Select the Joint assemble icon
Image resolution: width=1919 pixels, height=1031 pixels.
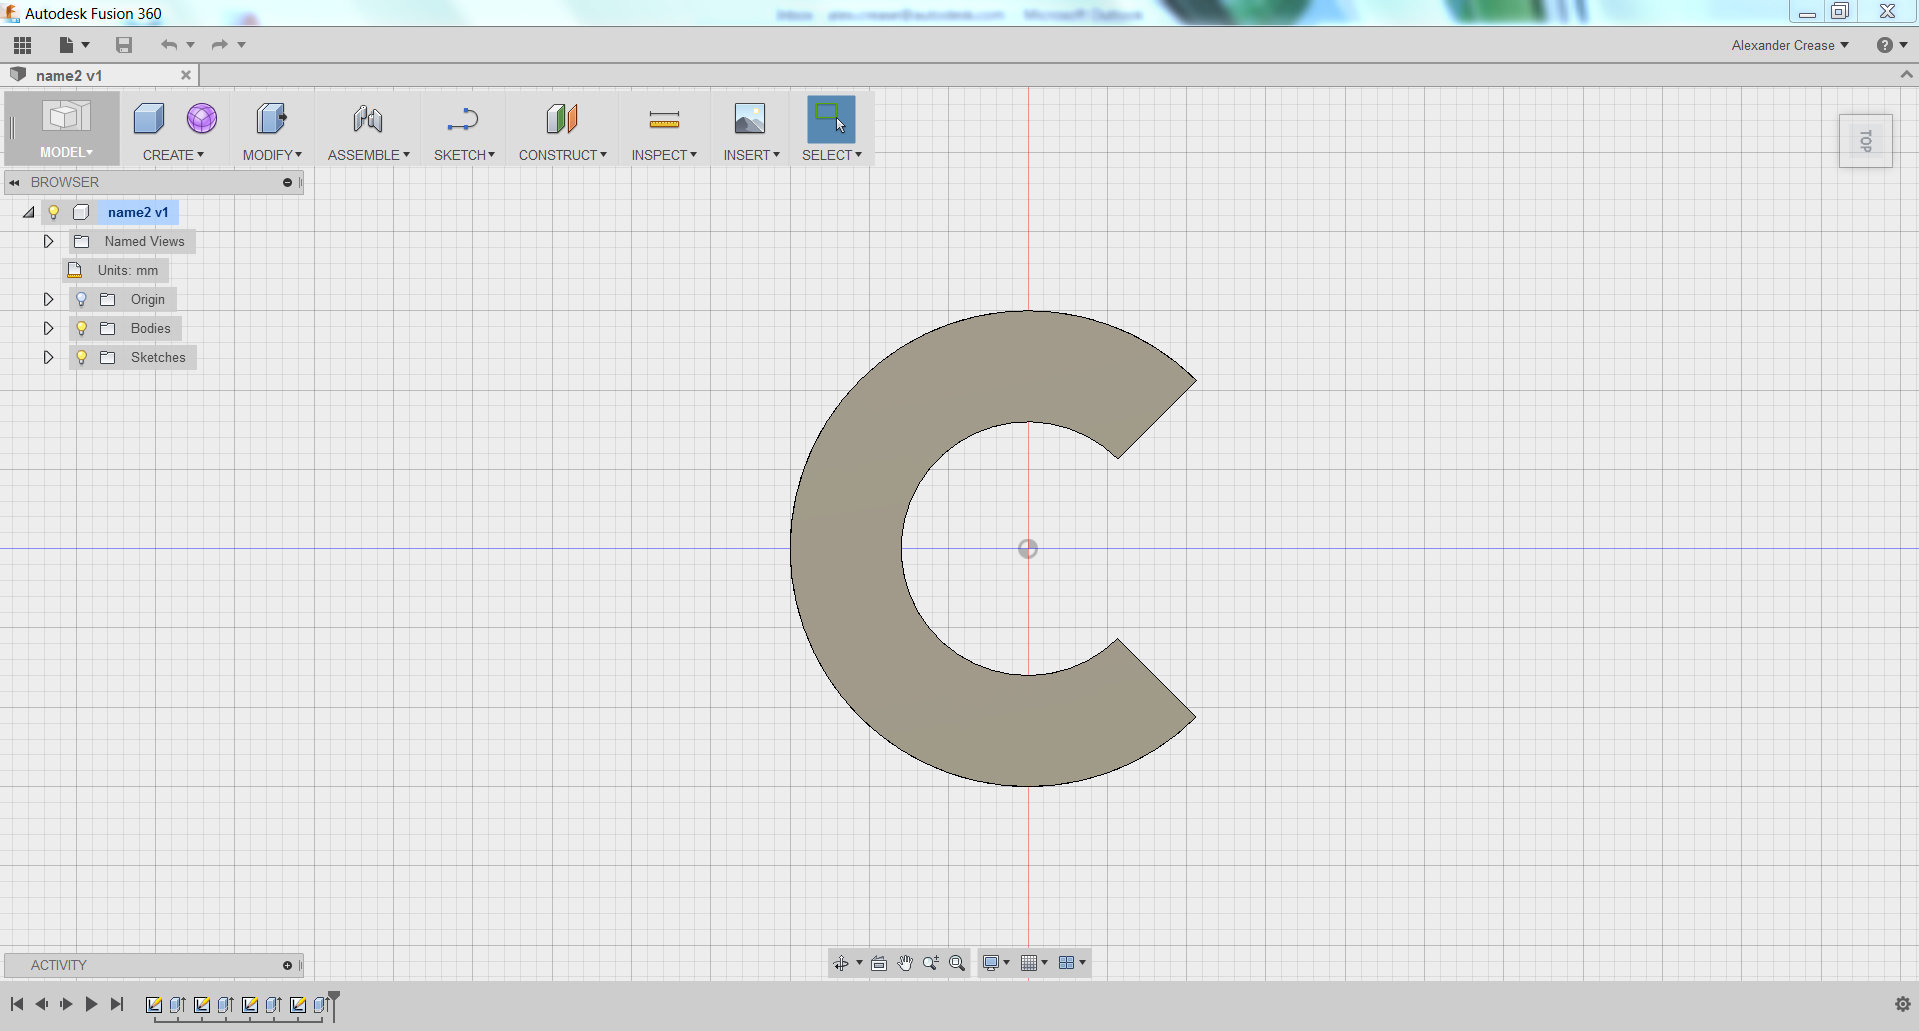point(367,119)
